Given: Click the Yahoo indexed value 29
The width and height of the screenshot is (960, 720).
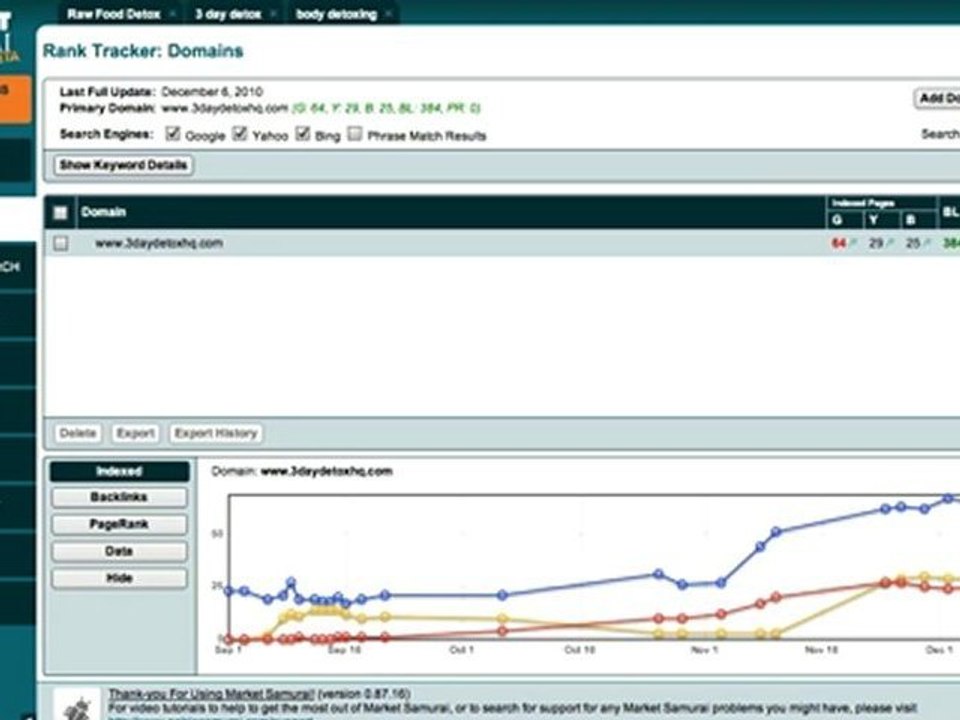Looking at the screenshot, I should 876,243.
